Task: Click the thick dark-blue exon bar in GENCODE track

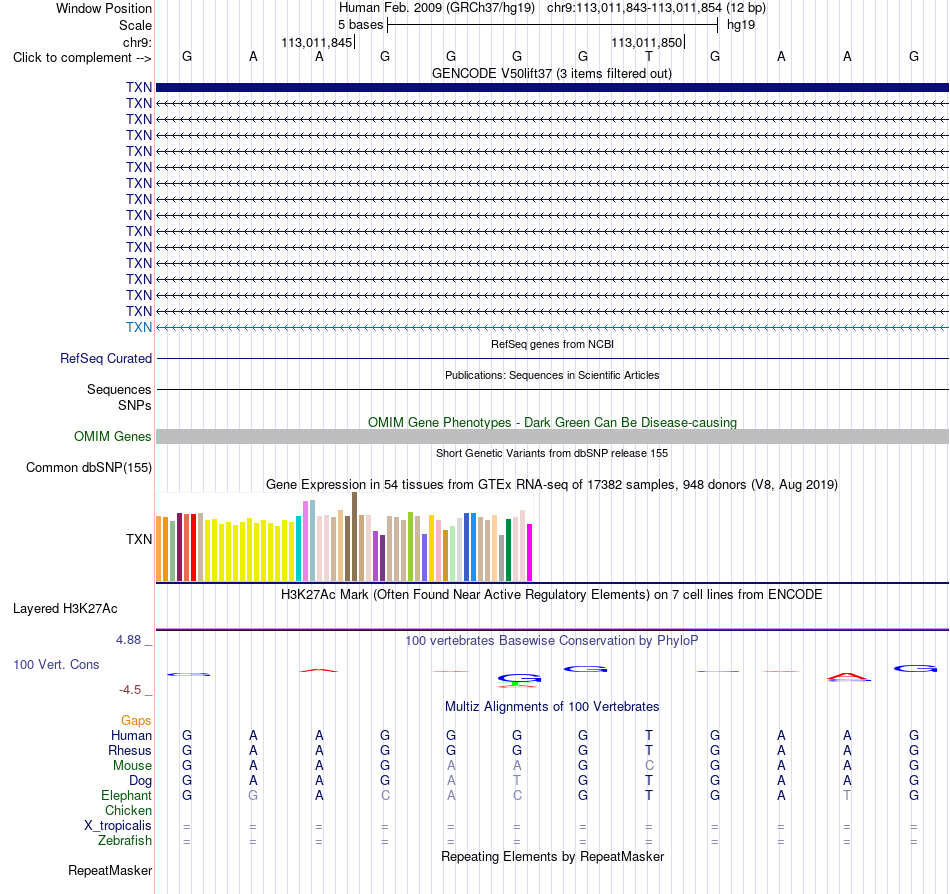Action: [552, 87]
